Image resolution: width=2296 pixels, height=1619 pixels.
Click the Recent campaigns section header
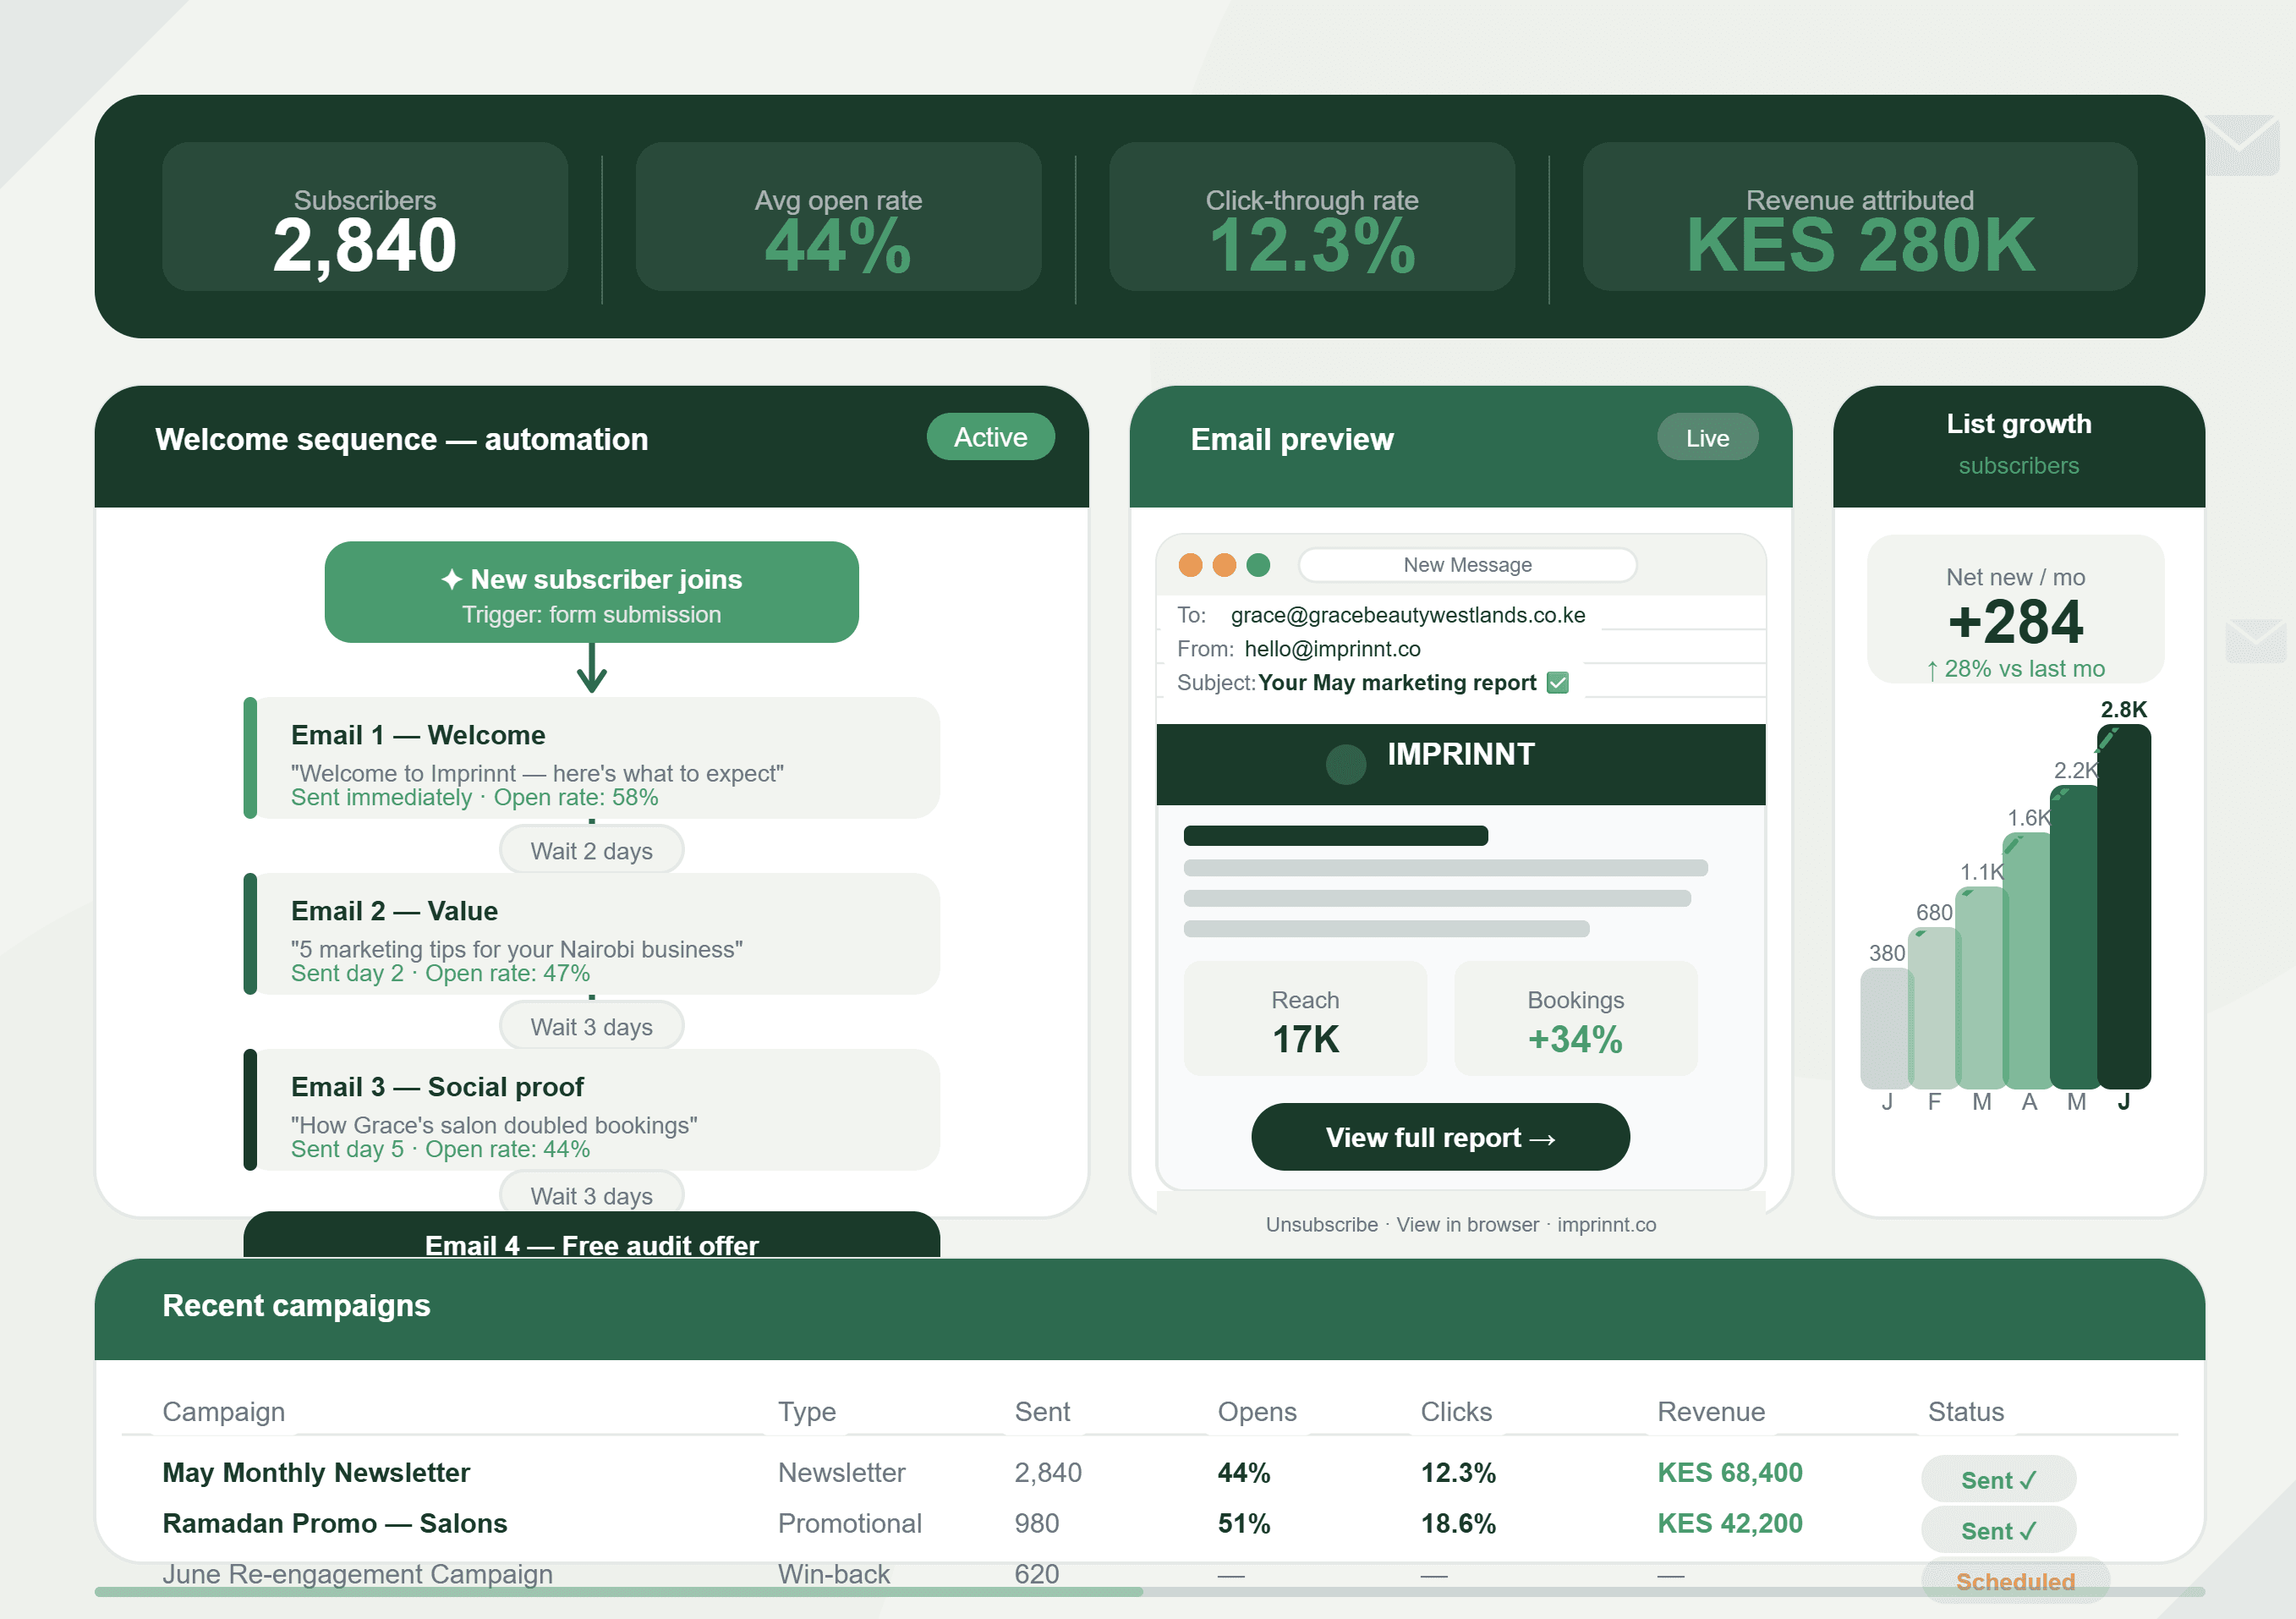[x=1150, y=1309]
